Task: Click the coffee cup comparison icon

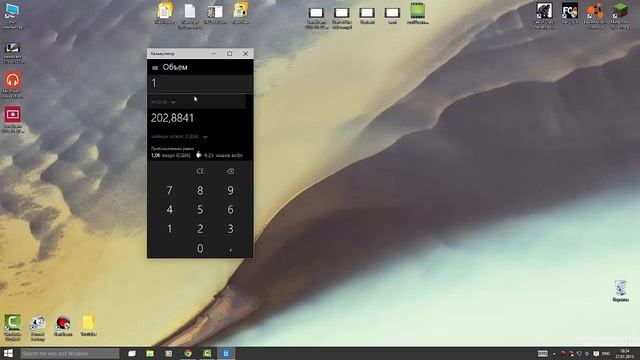Action: point(198,155)
